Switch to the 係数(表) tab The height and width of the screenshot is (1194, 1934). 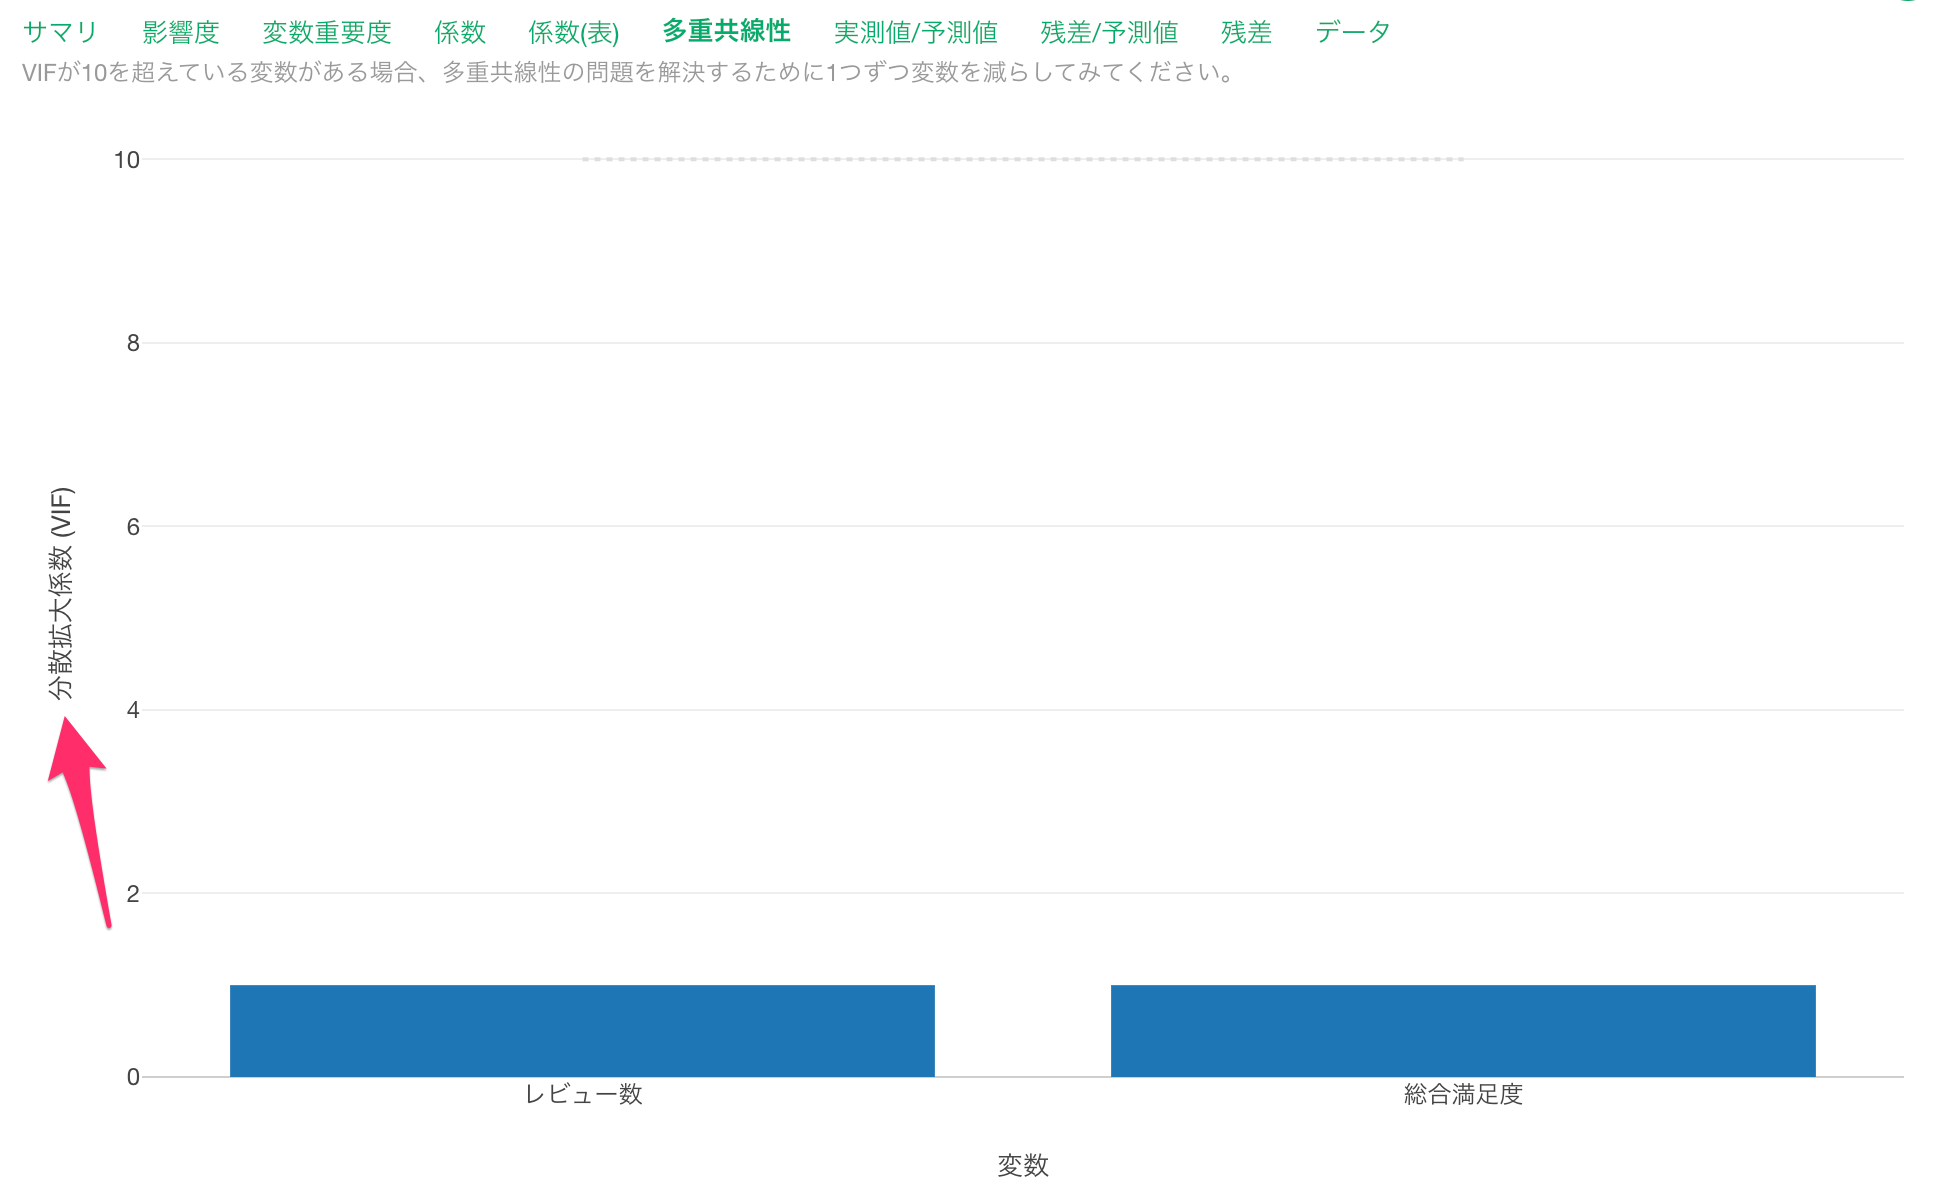[x=574, y=33]
